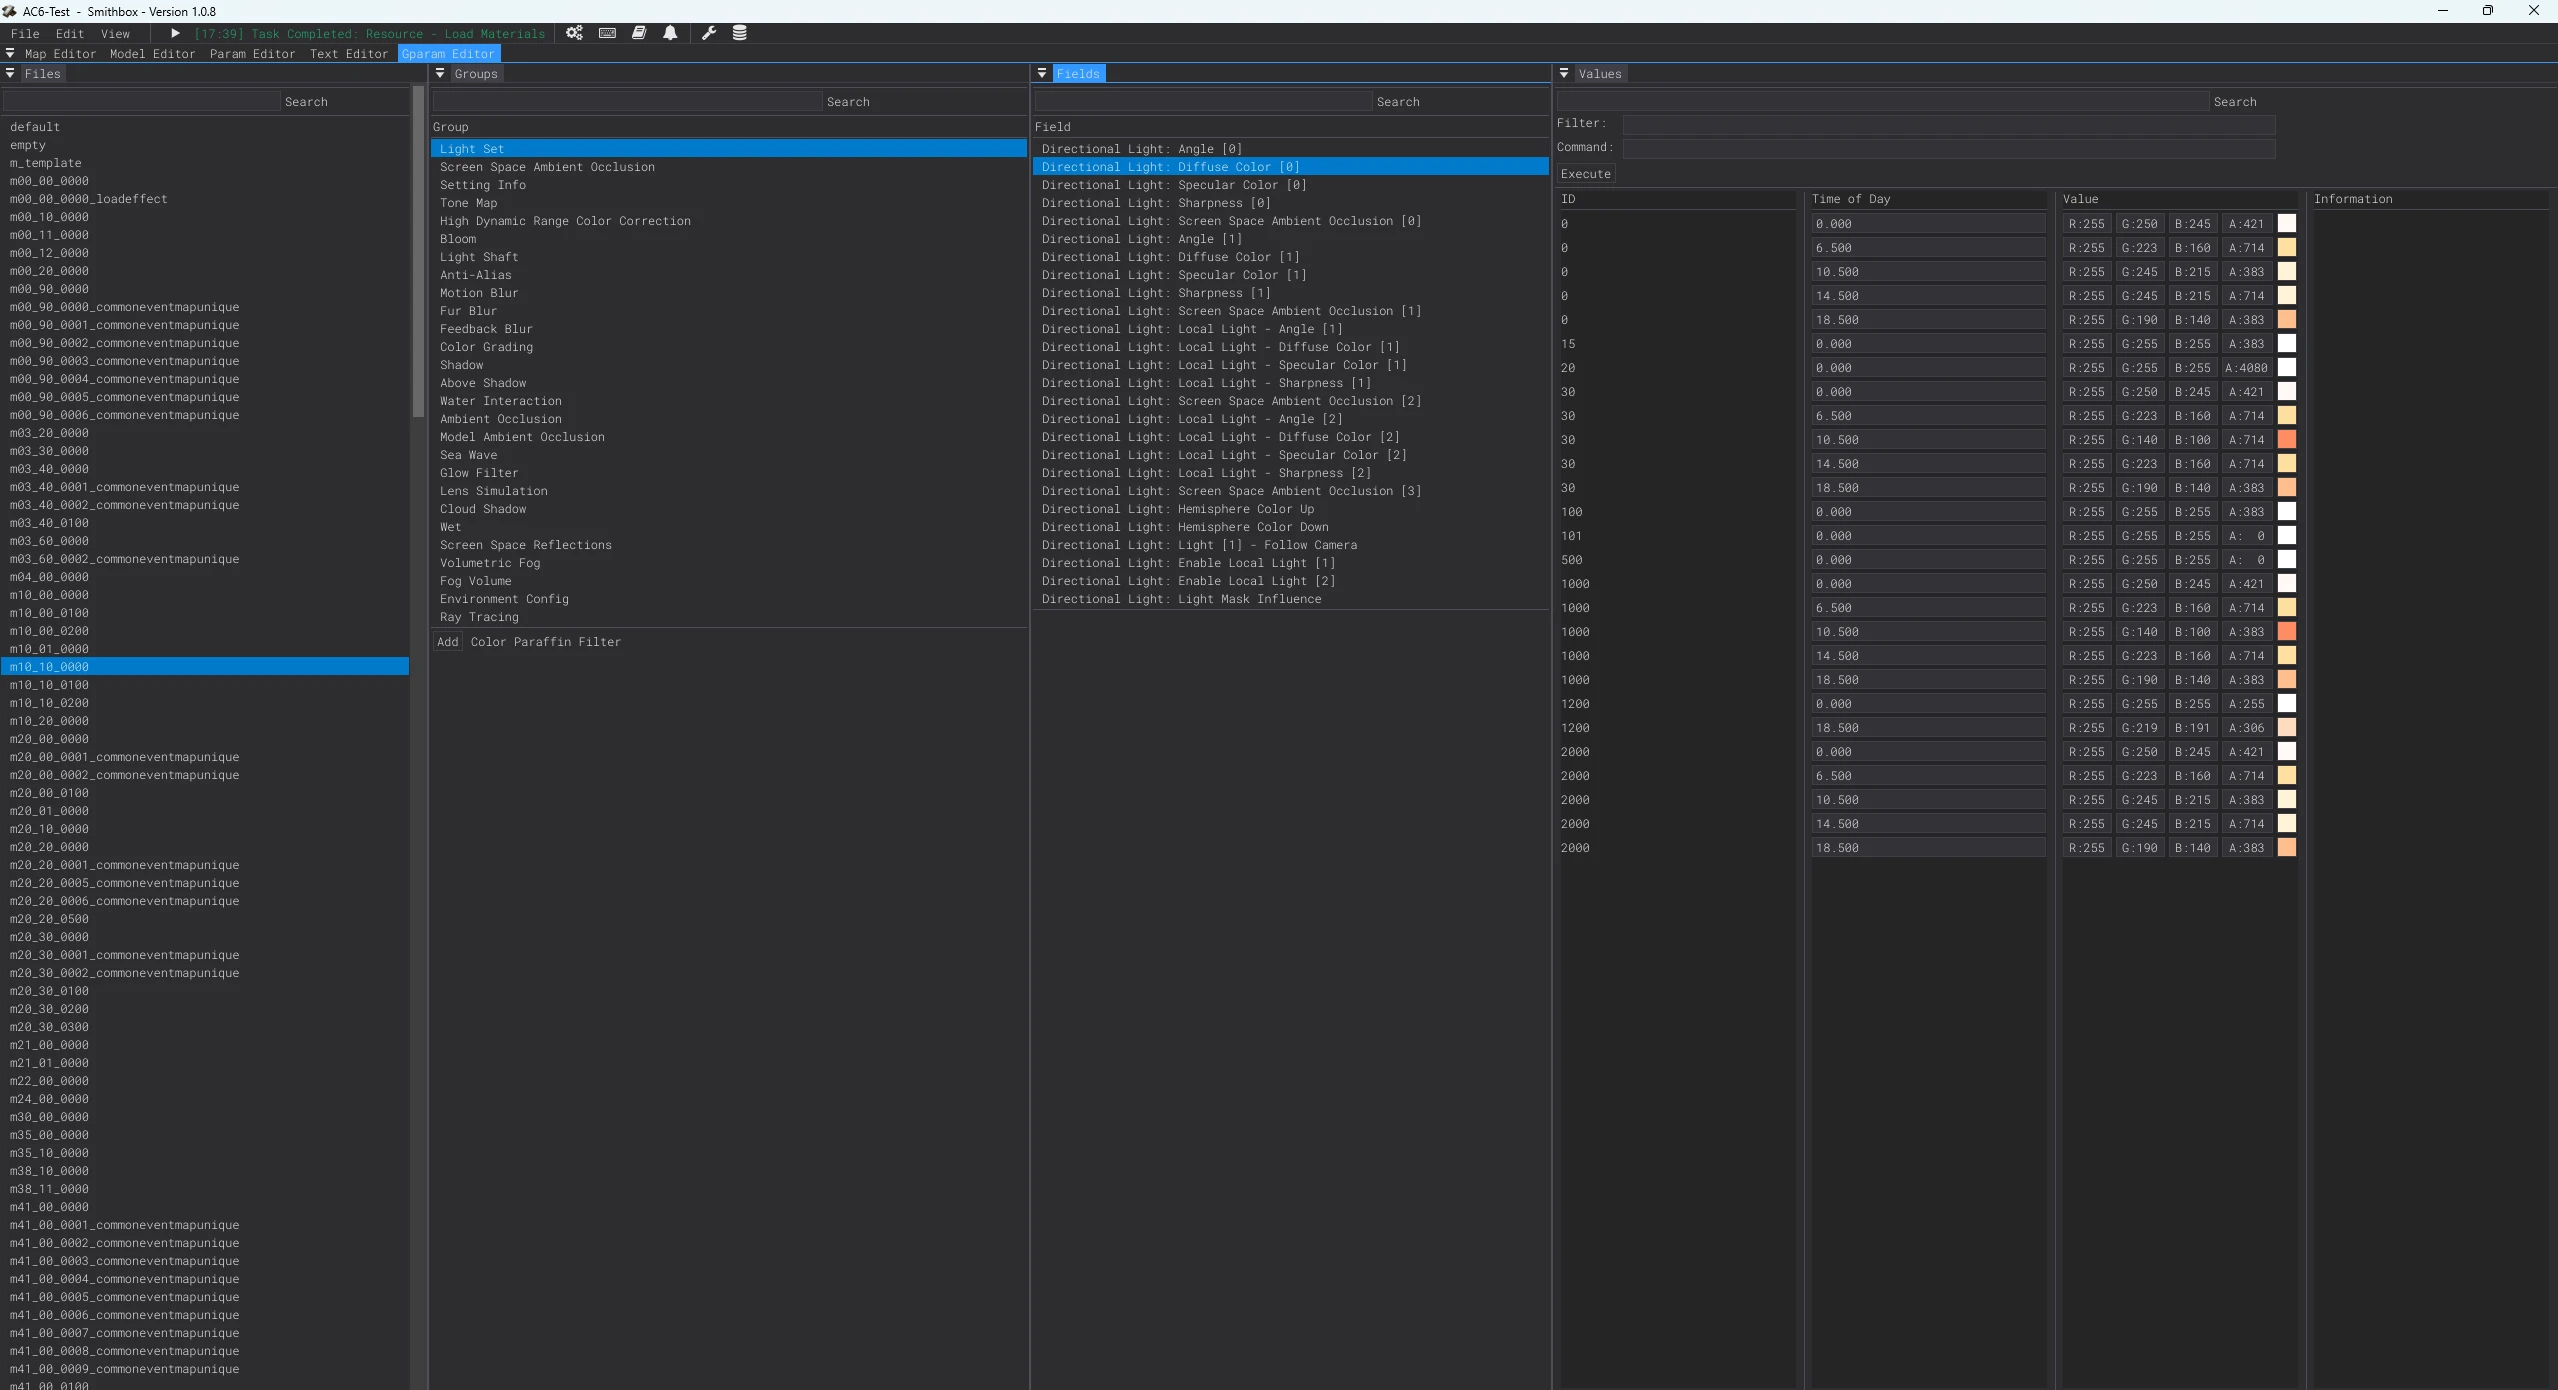Viewport: 2558px width, 1390px height.
Task: Click the wrench tools icon
Action: [x=709, y=33]
